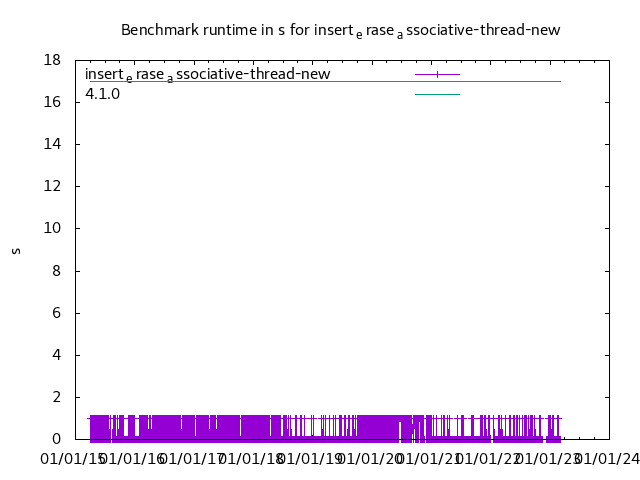Click the purple legend line sample
Image resolution: width=640 pixels, height=480 pixels.
pos(437,74)
